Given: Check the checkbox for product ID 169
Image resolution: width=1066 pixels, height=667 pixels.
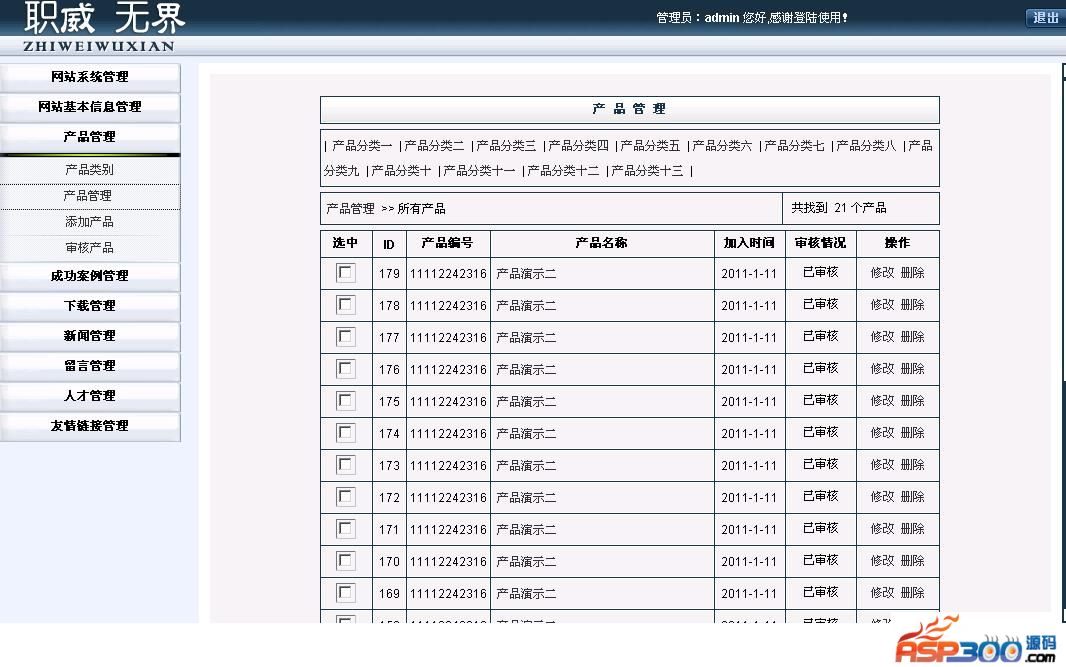Looking at the screenshot, I should click(345, 592).
